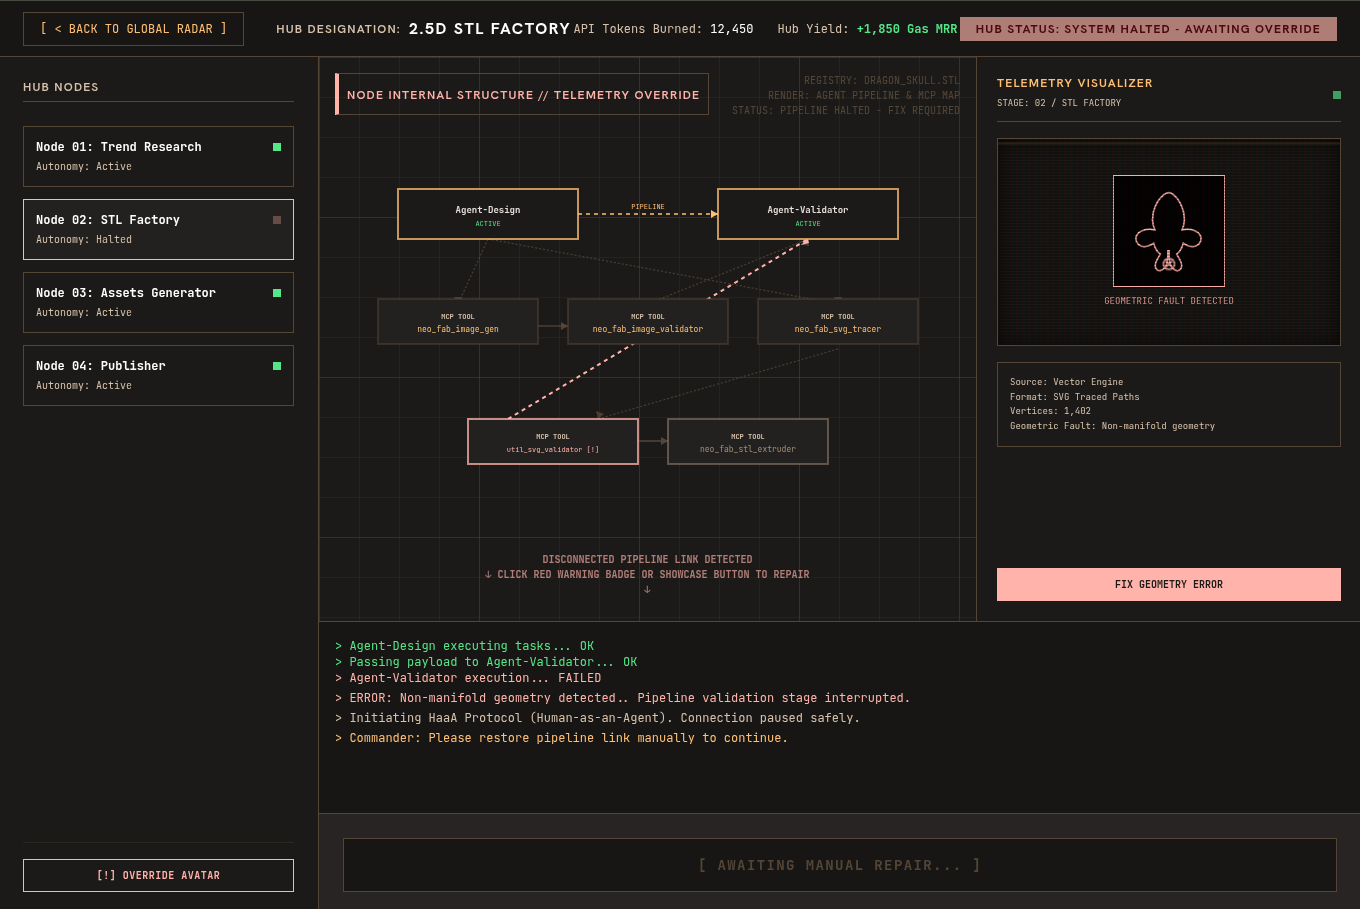Screen dimensions: 1360x909
Task: Open the fleur-de-lis geometry preview thumbnail
Action: (1169, 231)
